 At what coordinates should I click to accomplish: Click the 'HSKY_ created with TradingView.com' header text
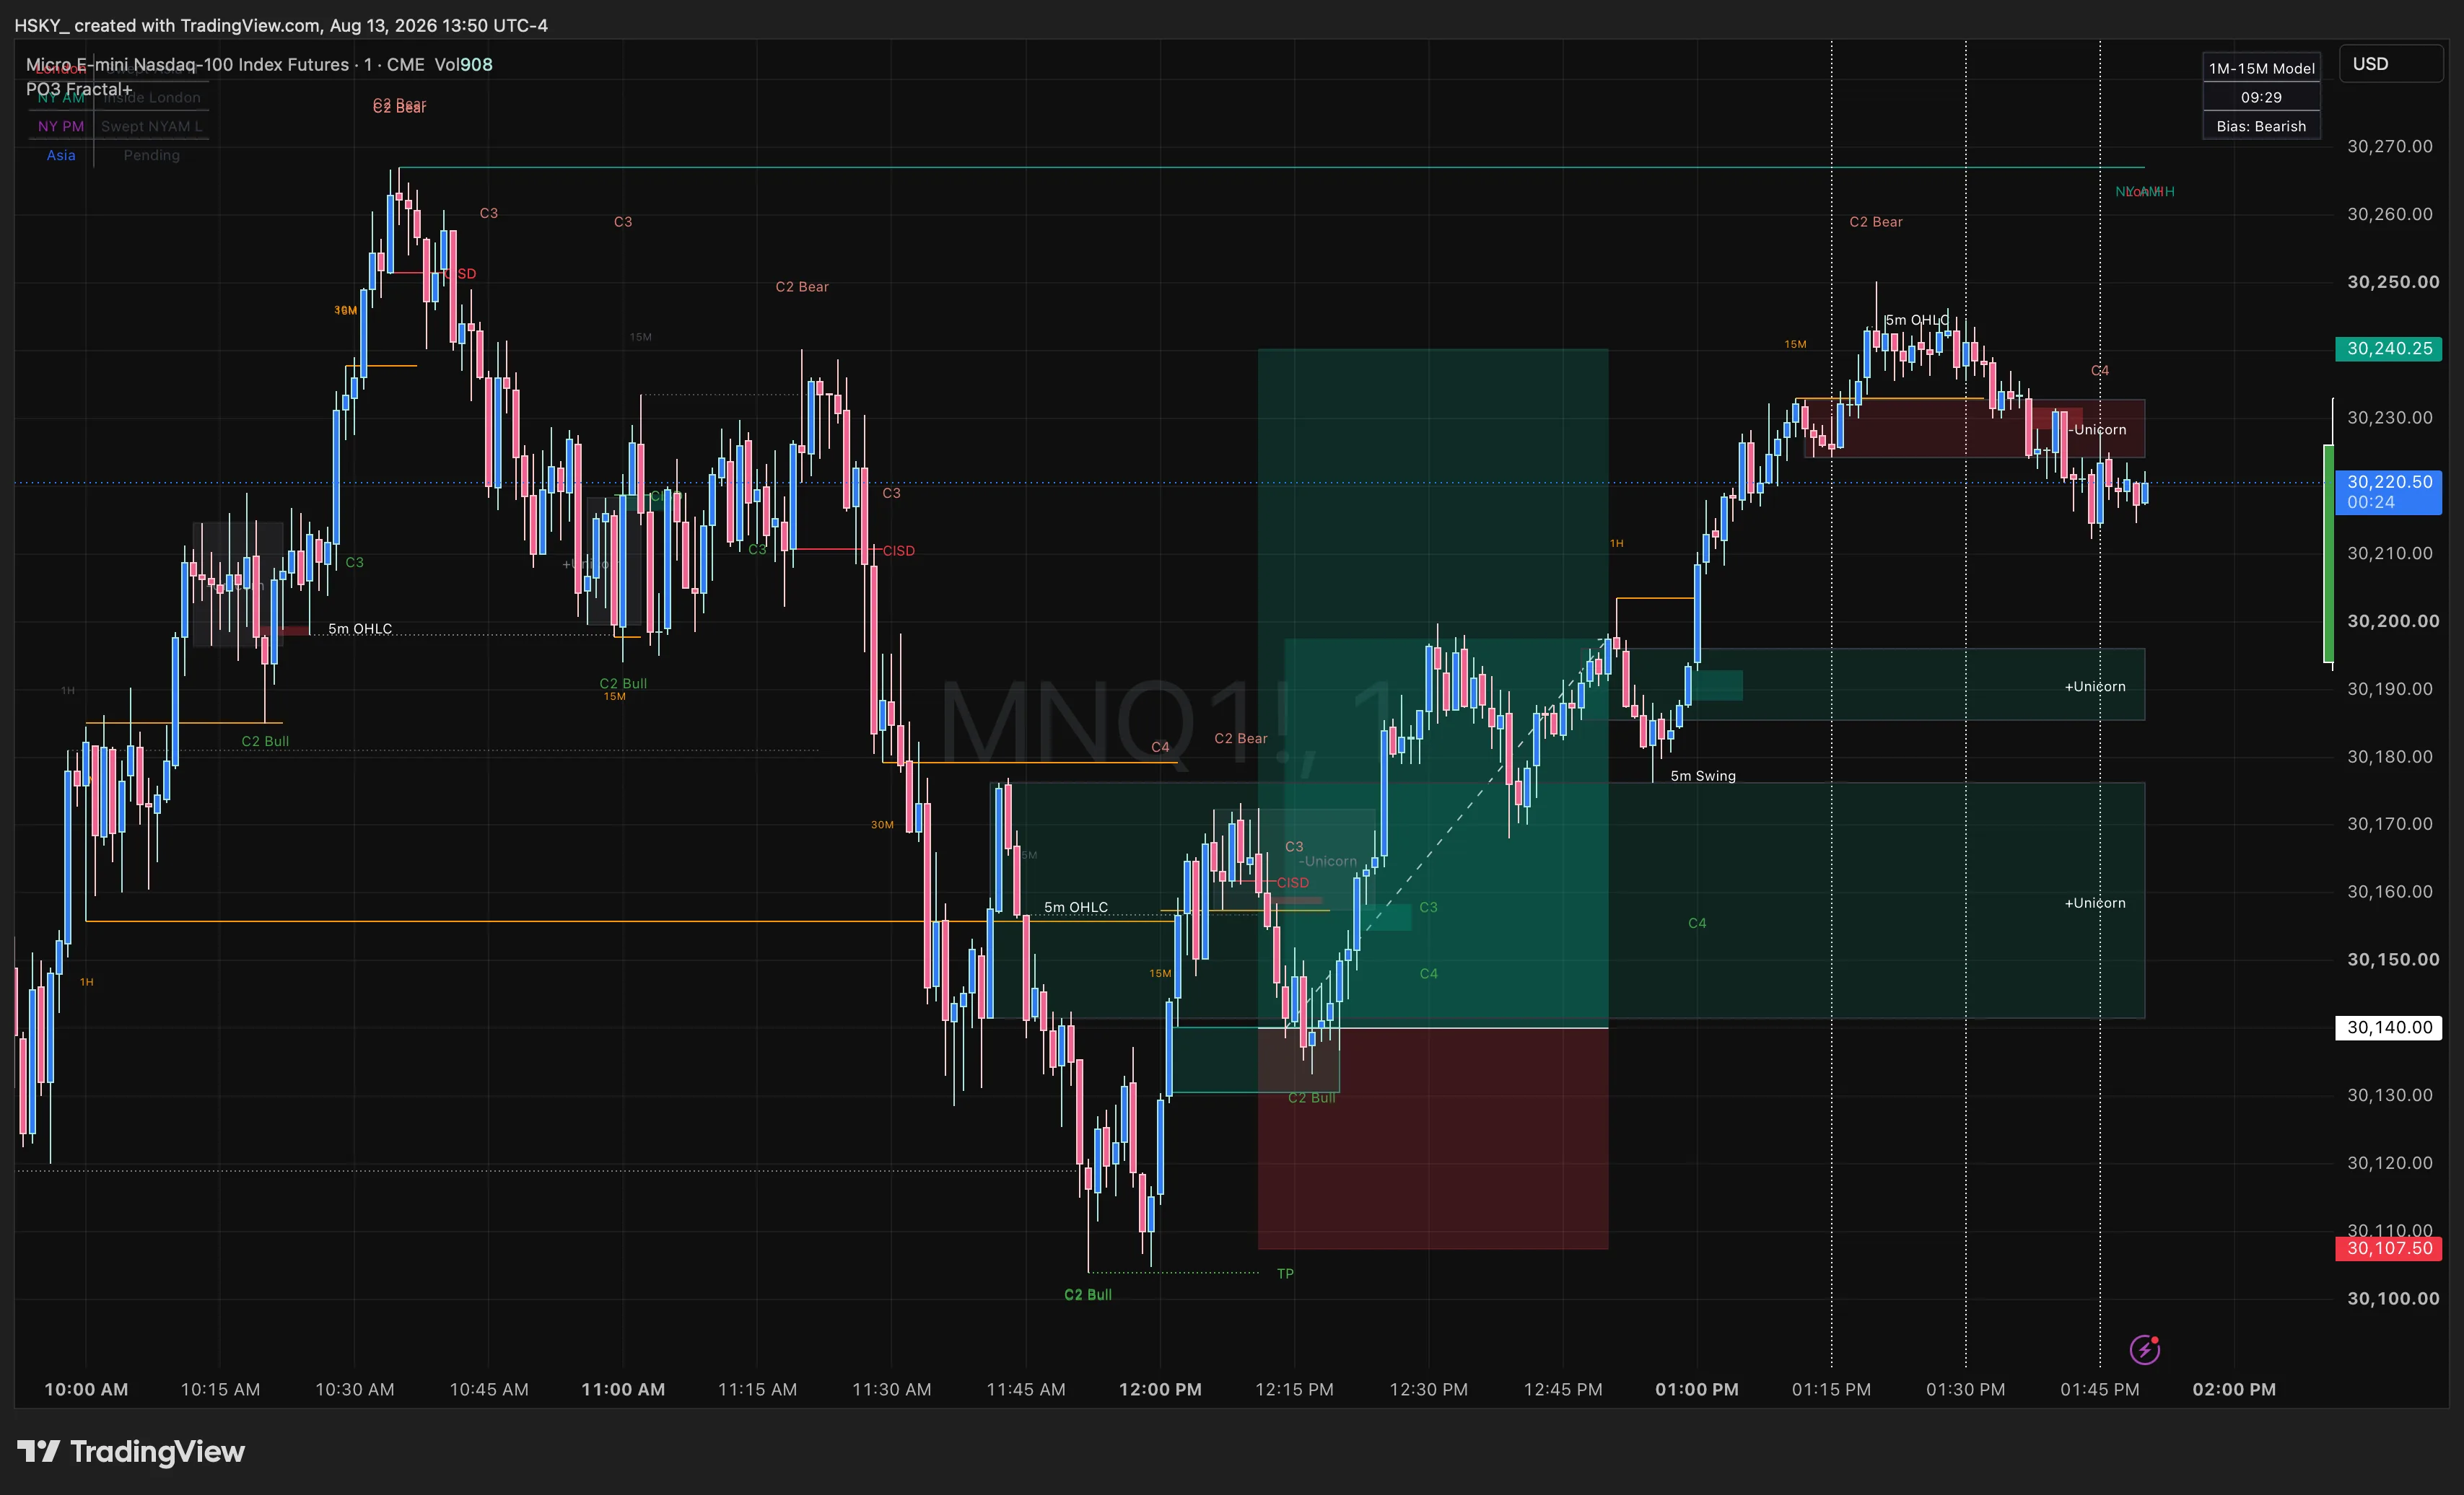tap(280, 25)
